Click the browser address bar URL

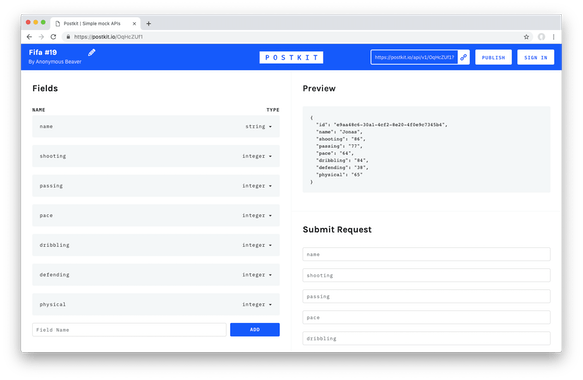108,37
